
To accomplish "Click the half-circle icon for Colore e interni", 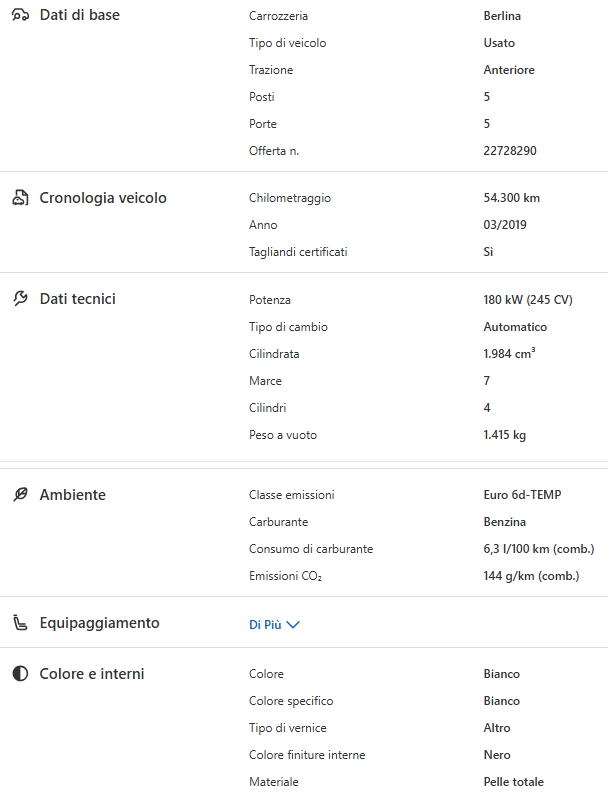I will click(x=20, y=674).
